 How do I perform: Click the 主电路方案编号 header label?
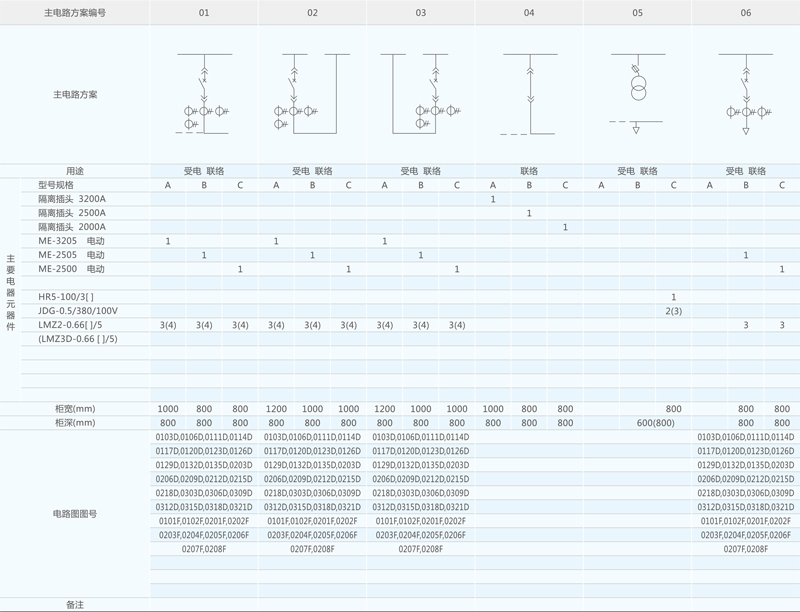point(75,13)
